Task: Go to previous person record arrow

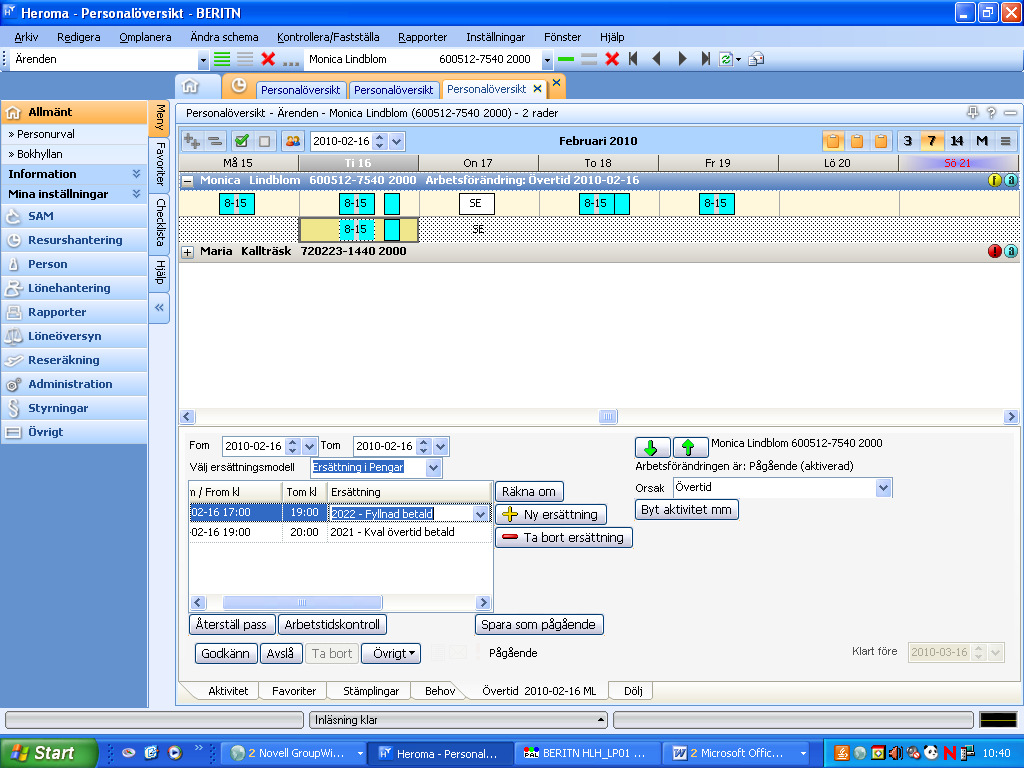Action: point(657,59)
